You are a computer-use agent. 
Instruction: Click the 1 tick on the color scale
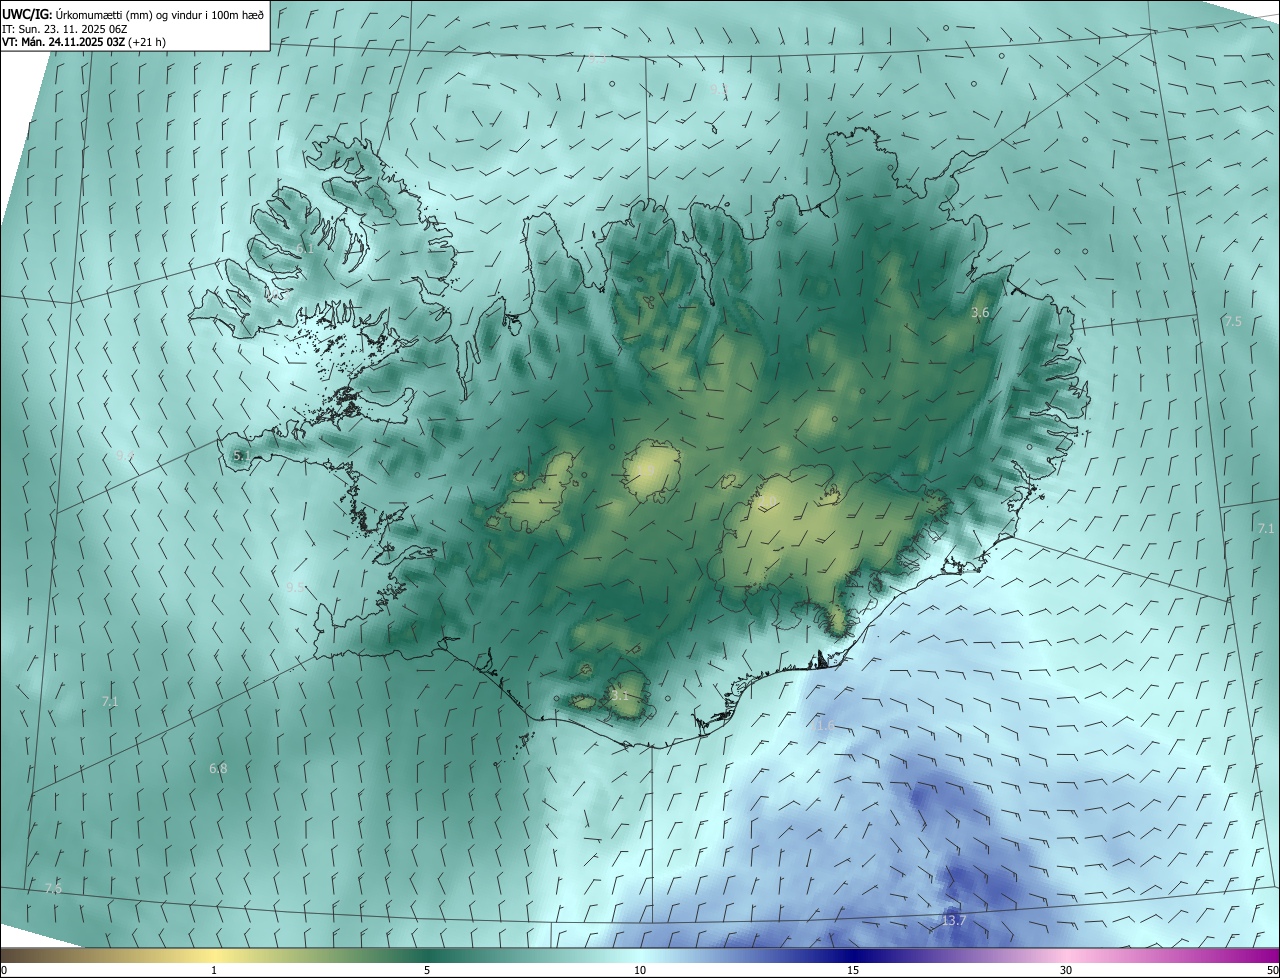(214, 970)
